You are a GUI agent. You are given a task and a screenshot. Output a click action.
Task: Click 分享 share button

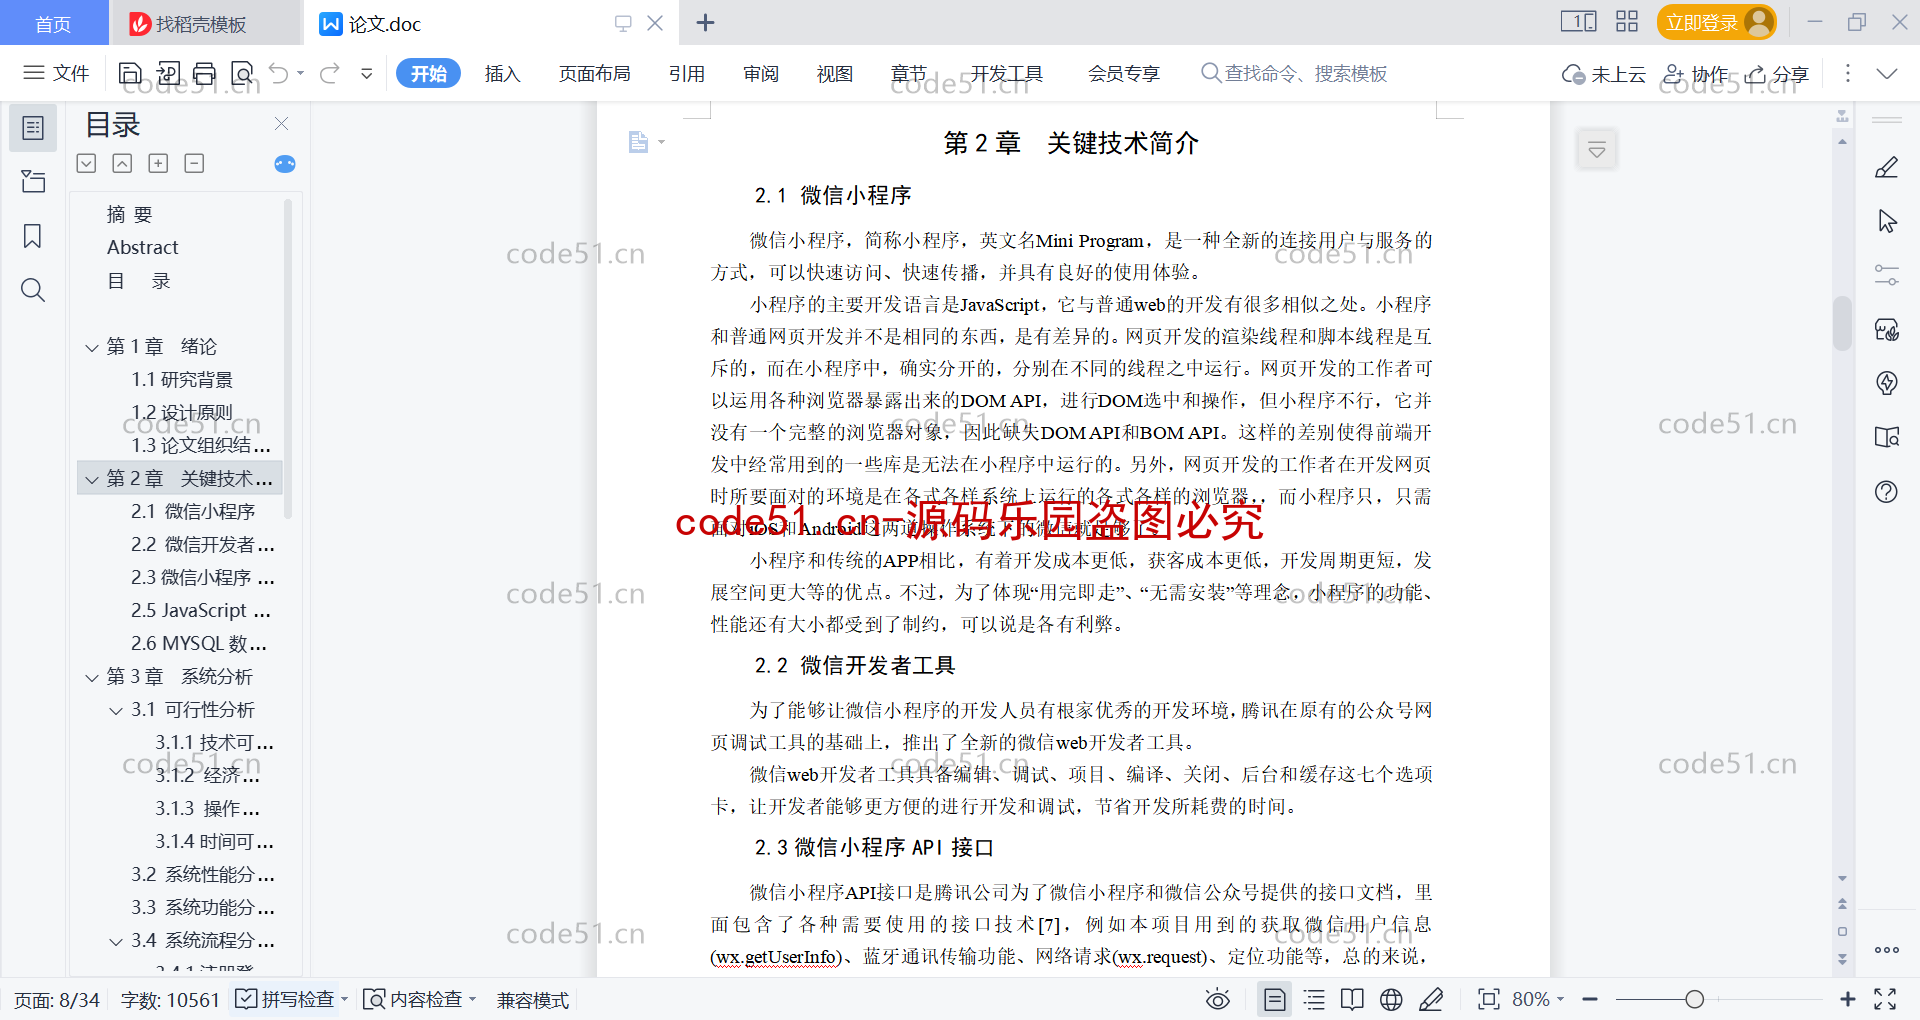(x=1777, y=73)
